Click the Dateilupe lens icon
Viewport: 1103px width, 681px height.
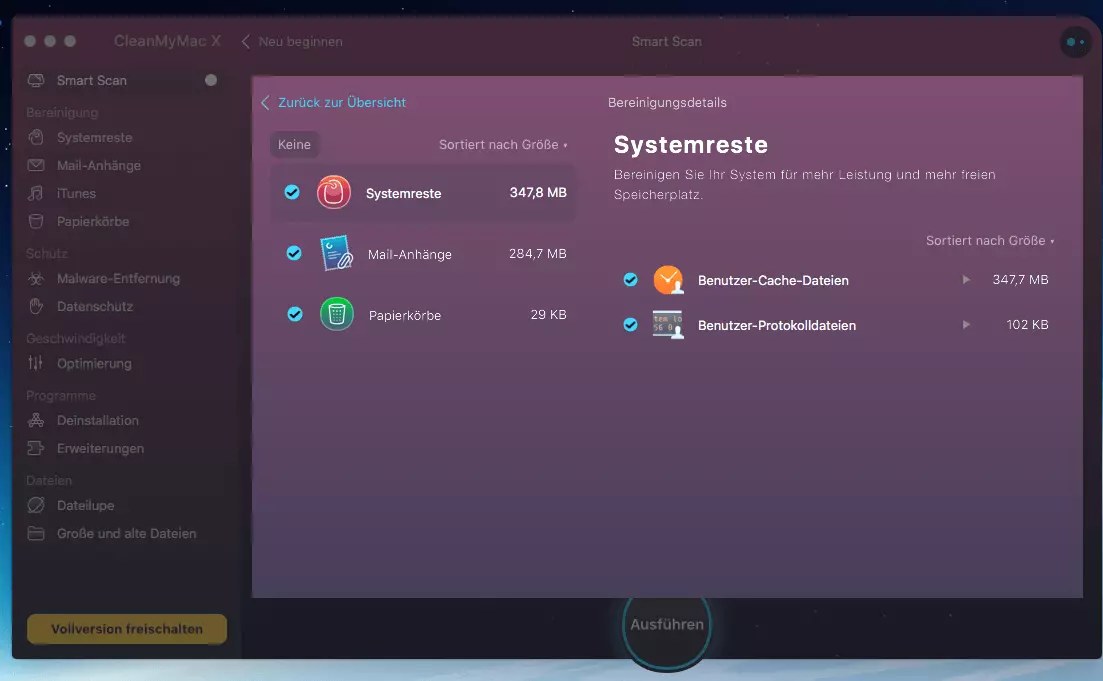(36, 505)
